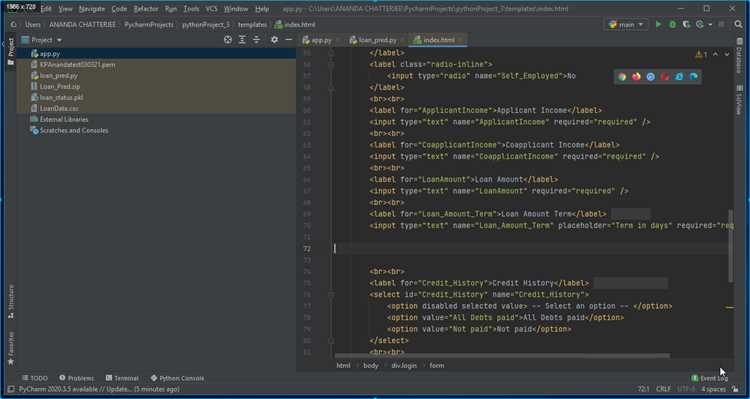Viewport: 750px width, 399px height.
Task: Open the Navigate menu
Action: (91, 9)
